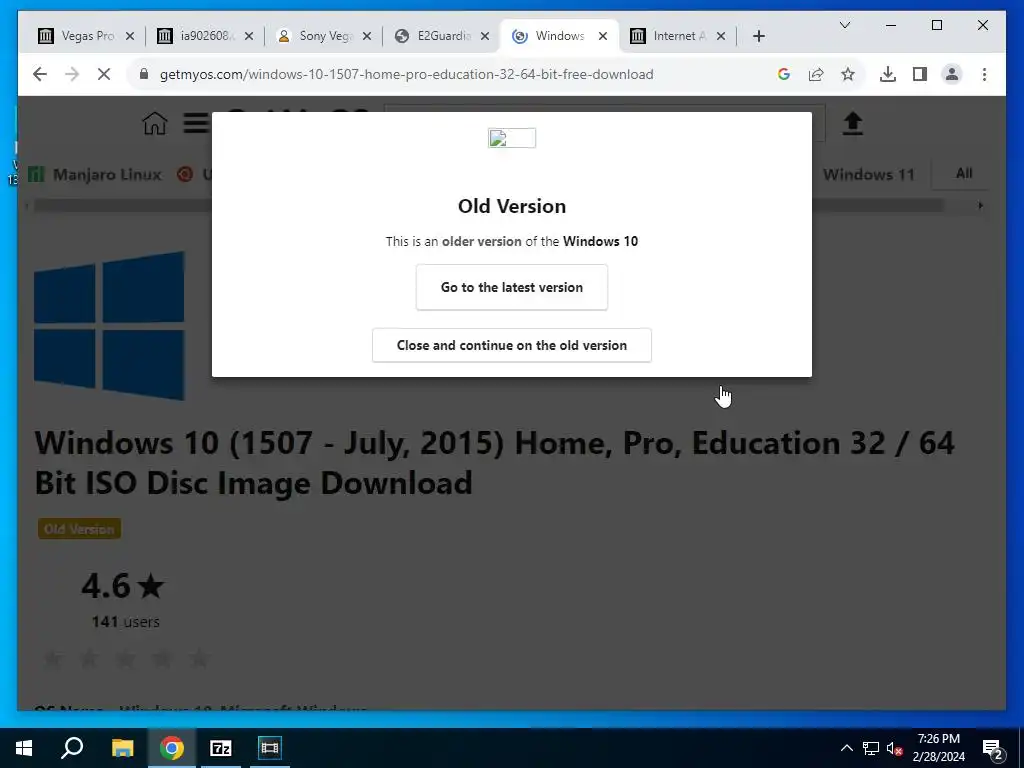The image size is (1024, 768).
Task: Click the address bar URL
Action: coord(406,74)
